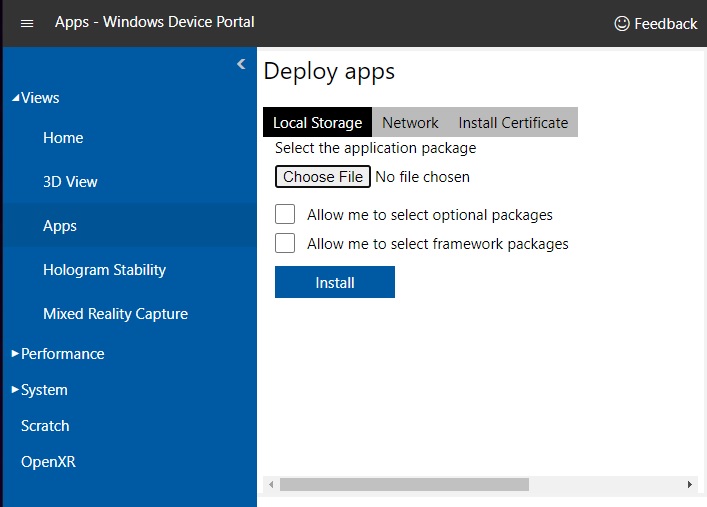Click the Choose File button

[323, 177]
